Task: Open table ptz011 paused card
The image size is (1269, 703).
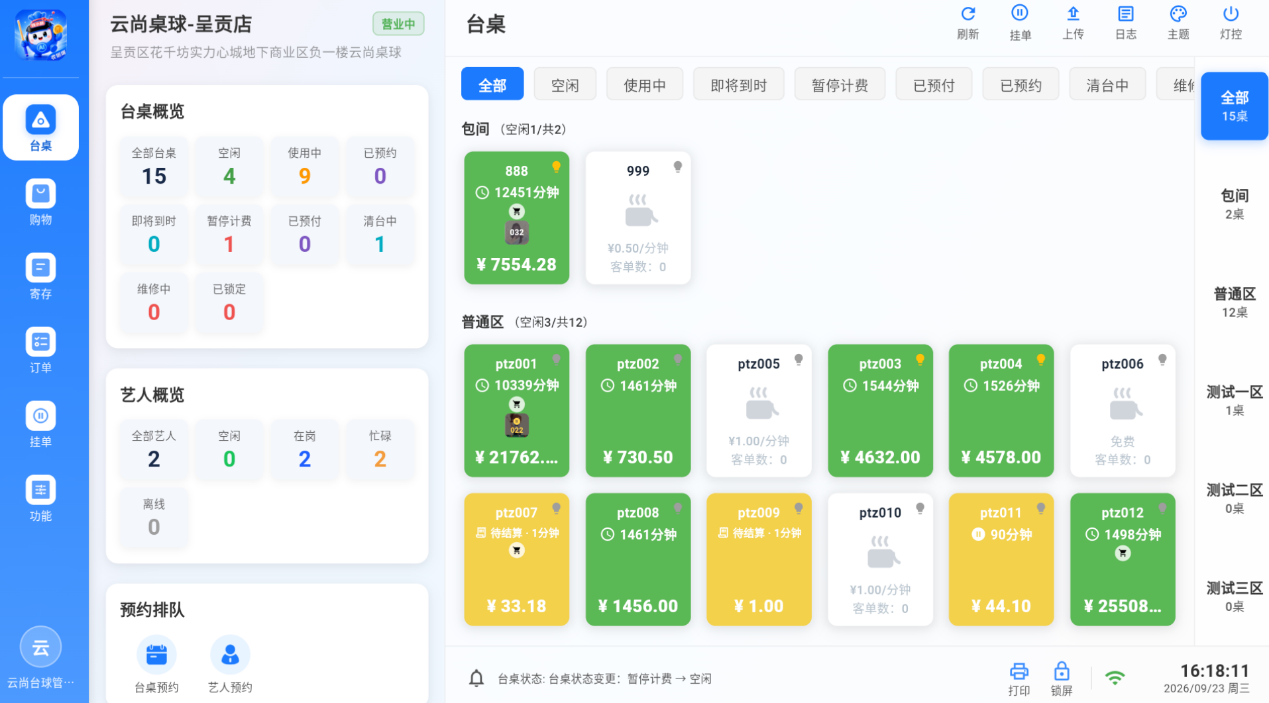Action: click(x=1001, y=559)
